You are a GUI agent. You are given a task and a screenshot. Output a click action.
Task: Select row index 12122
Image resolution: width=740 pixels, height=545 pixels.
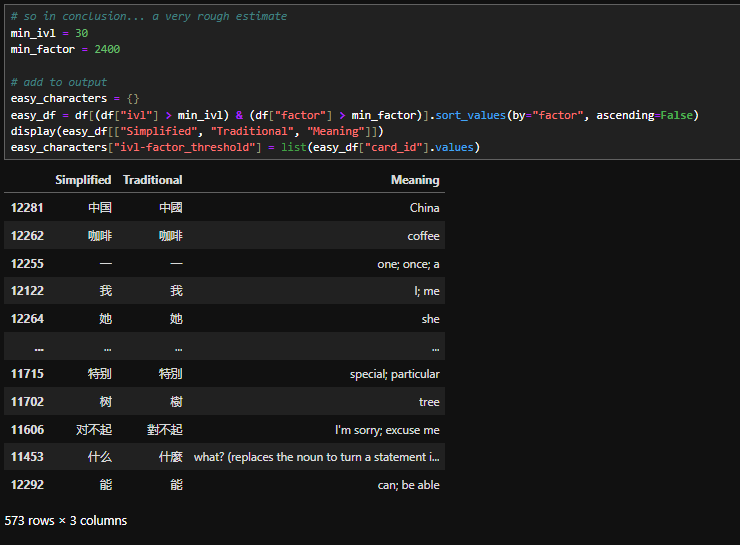tap(29, 291)
